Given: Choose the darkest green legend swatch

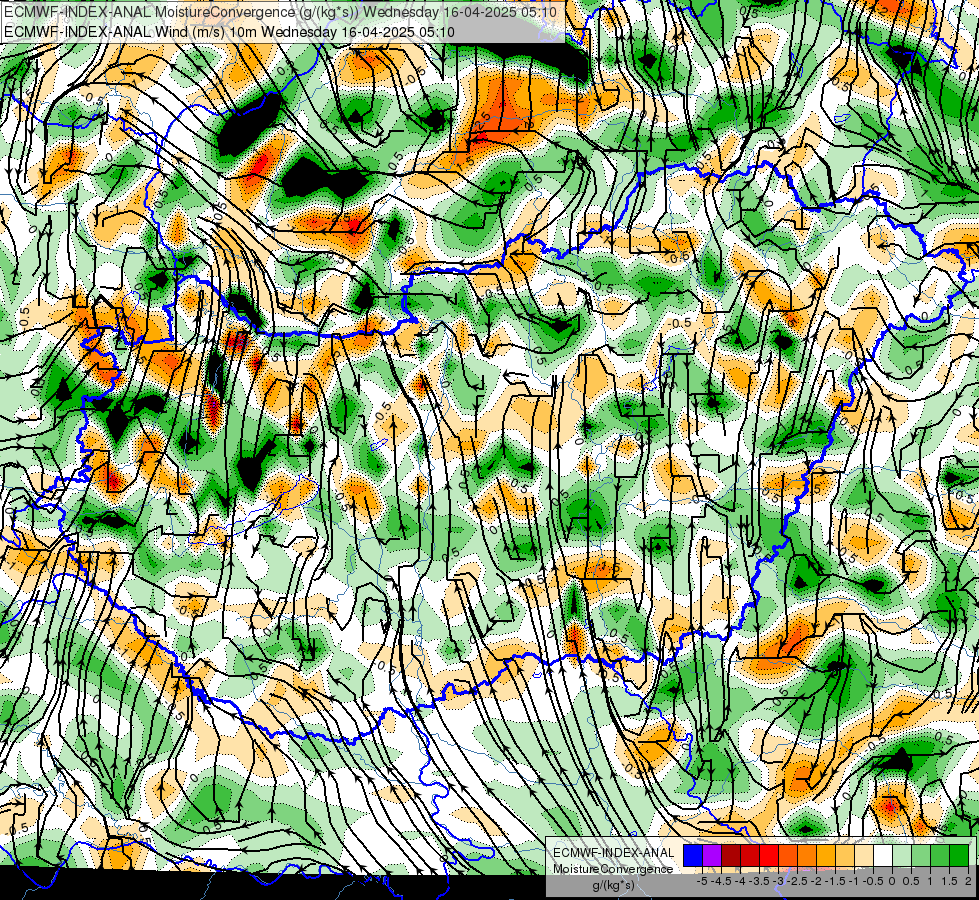Looking at the screenshot, I should tap(959, 856).
